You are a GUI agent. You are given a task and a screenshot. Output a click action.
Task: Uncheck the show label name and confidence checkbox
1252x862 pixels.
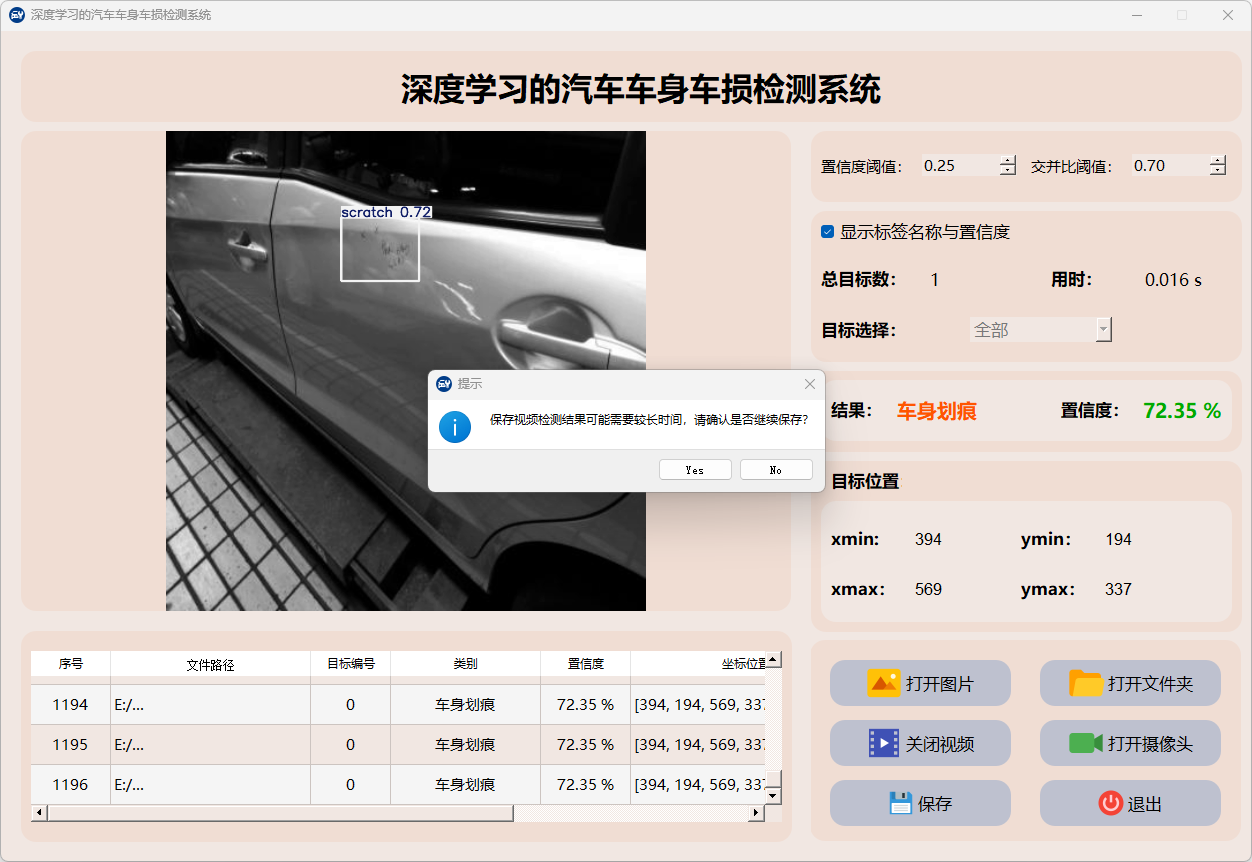tap(827, 232)
